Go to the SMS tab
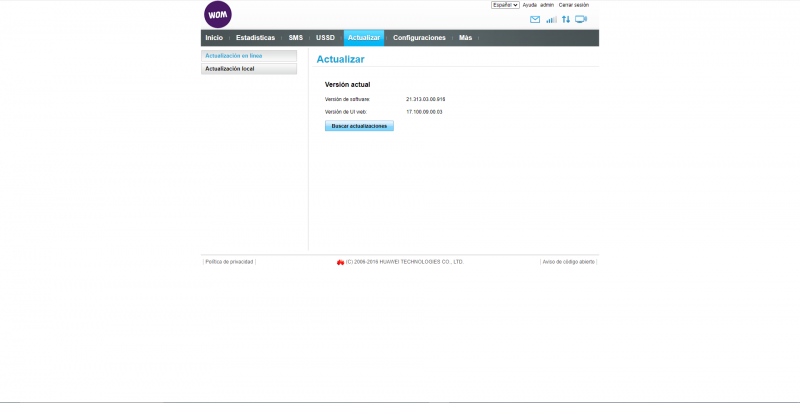This screenshot has width=800, height=403. tap(295, 38)
